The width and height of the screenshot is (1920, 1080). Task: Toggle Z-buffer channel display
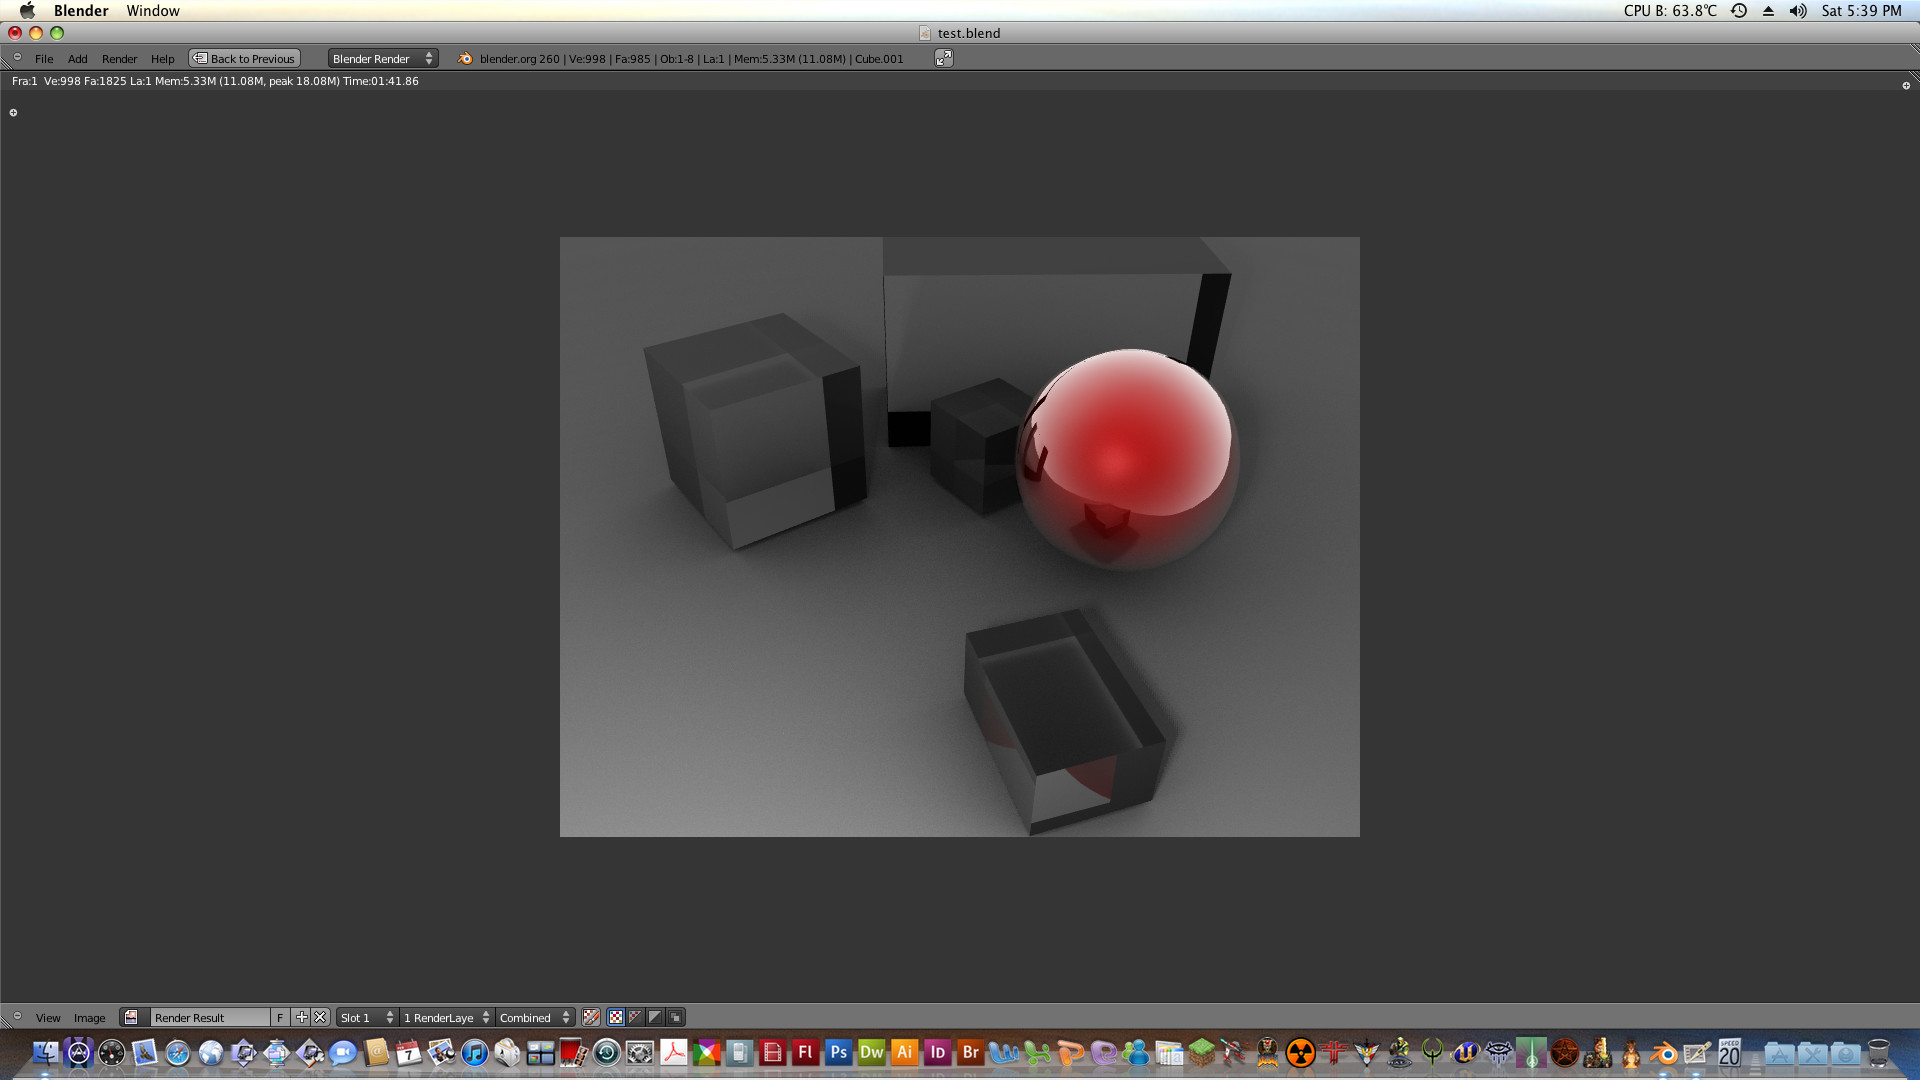click(x=675, y=1017)
